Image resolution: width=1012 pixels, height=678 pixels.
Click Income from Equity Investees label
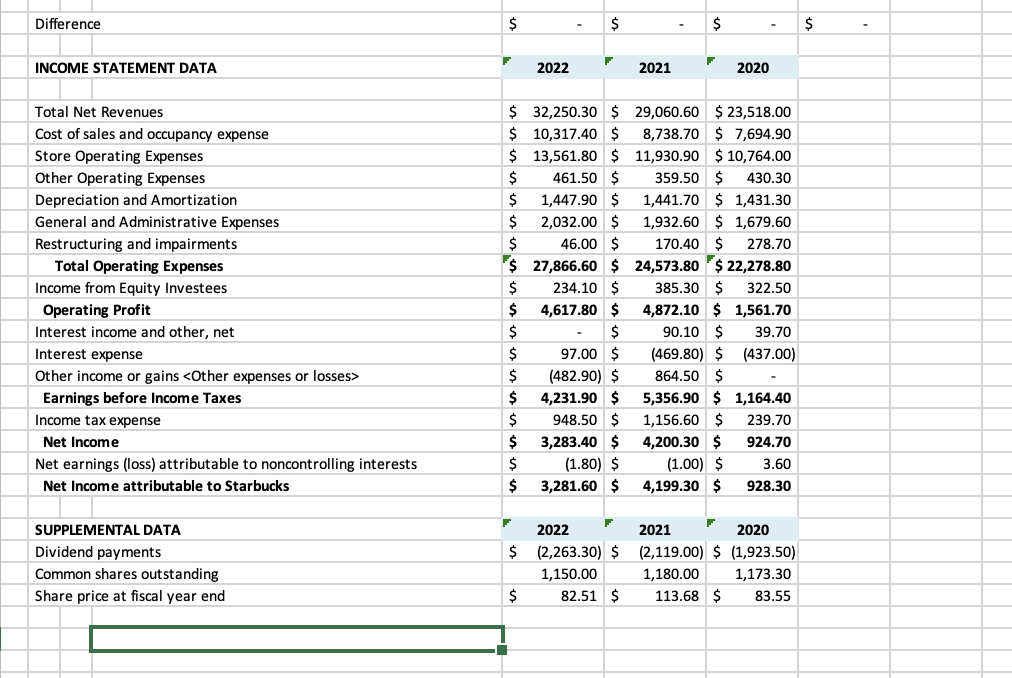click(131, 287)
